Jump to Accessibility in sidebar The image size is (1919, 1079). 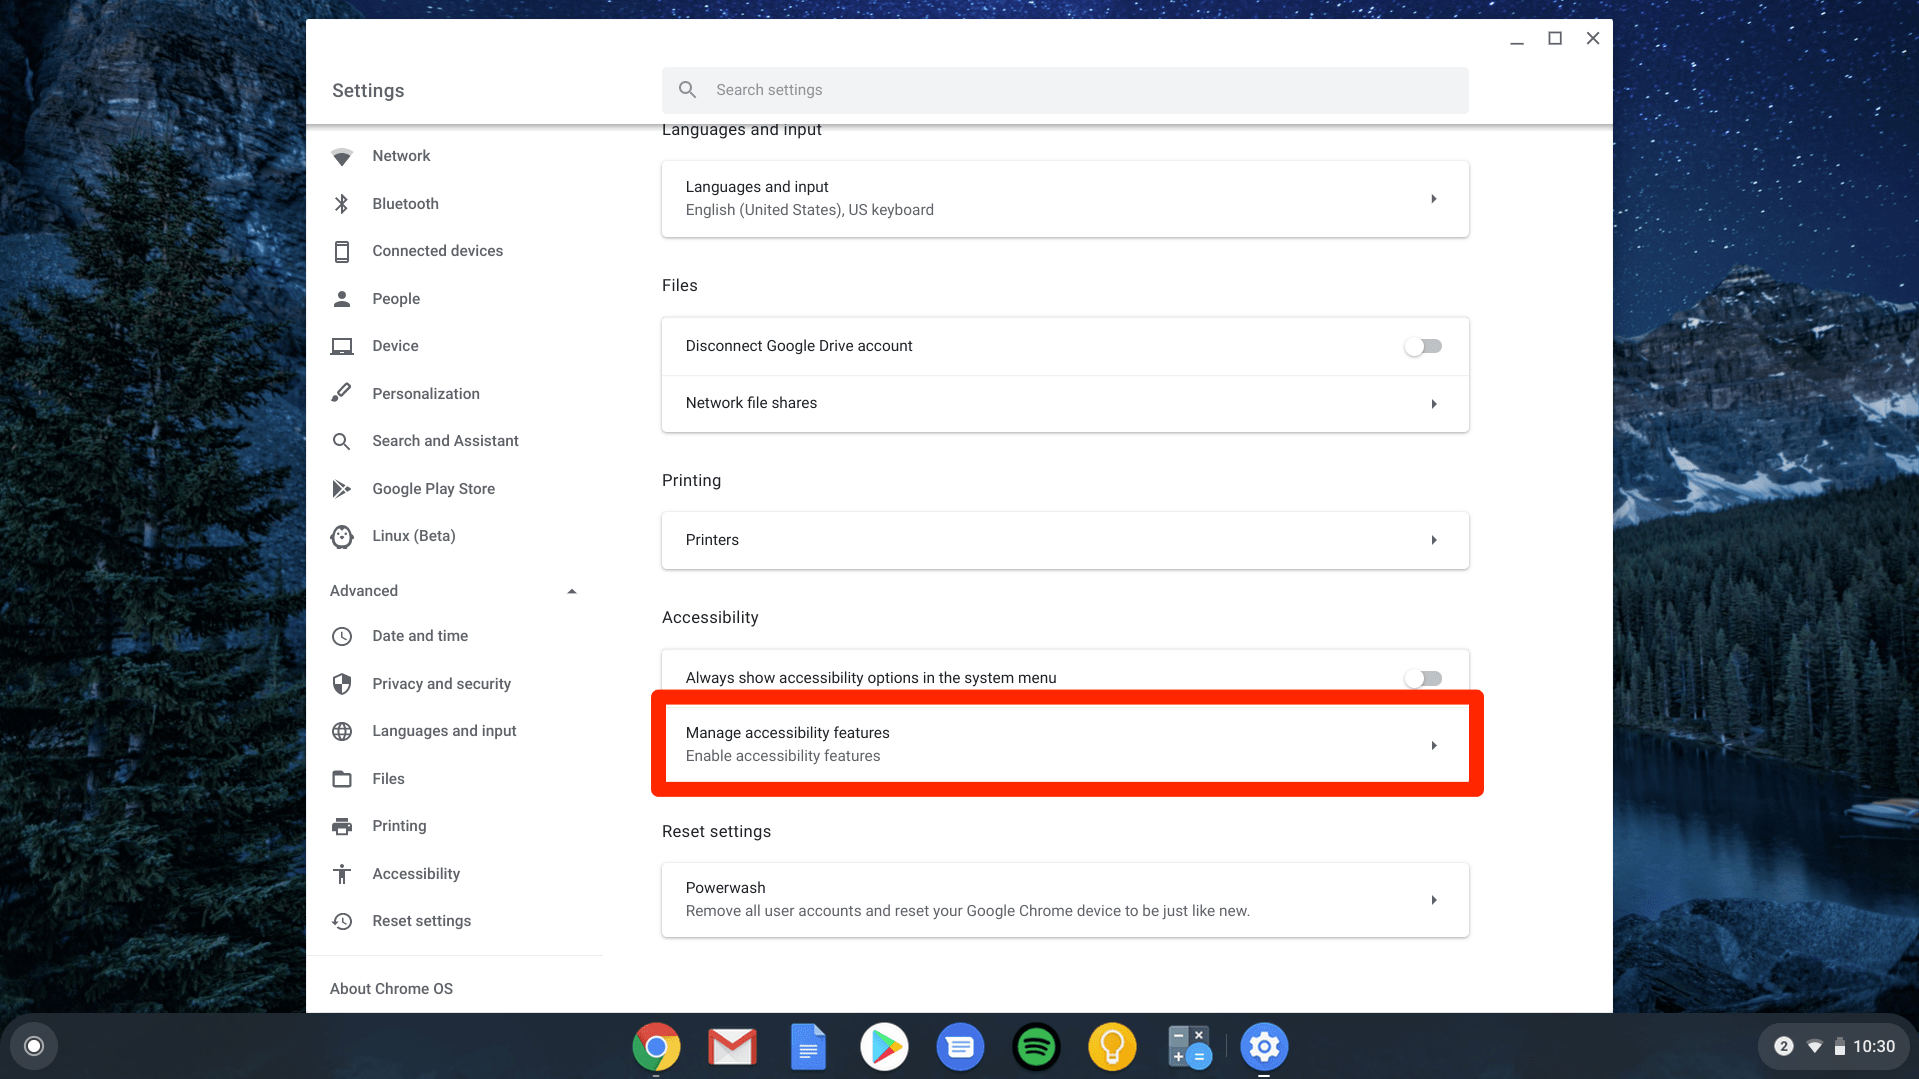pos(416,874)
